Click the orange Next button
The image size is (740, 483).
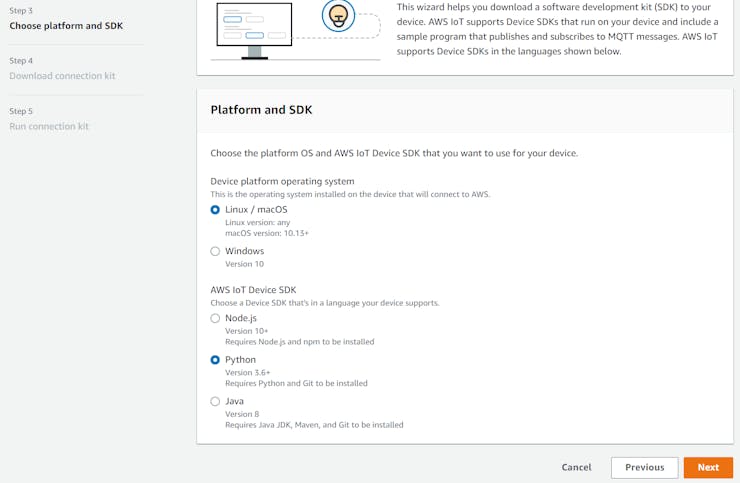coord(708,467)
